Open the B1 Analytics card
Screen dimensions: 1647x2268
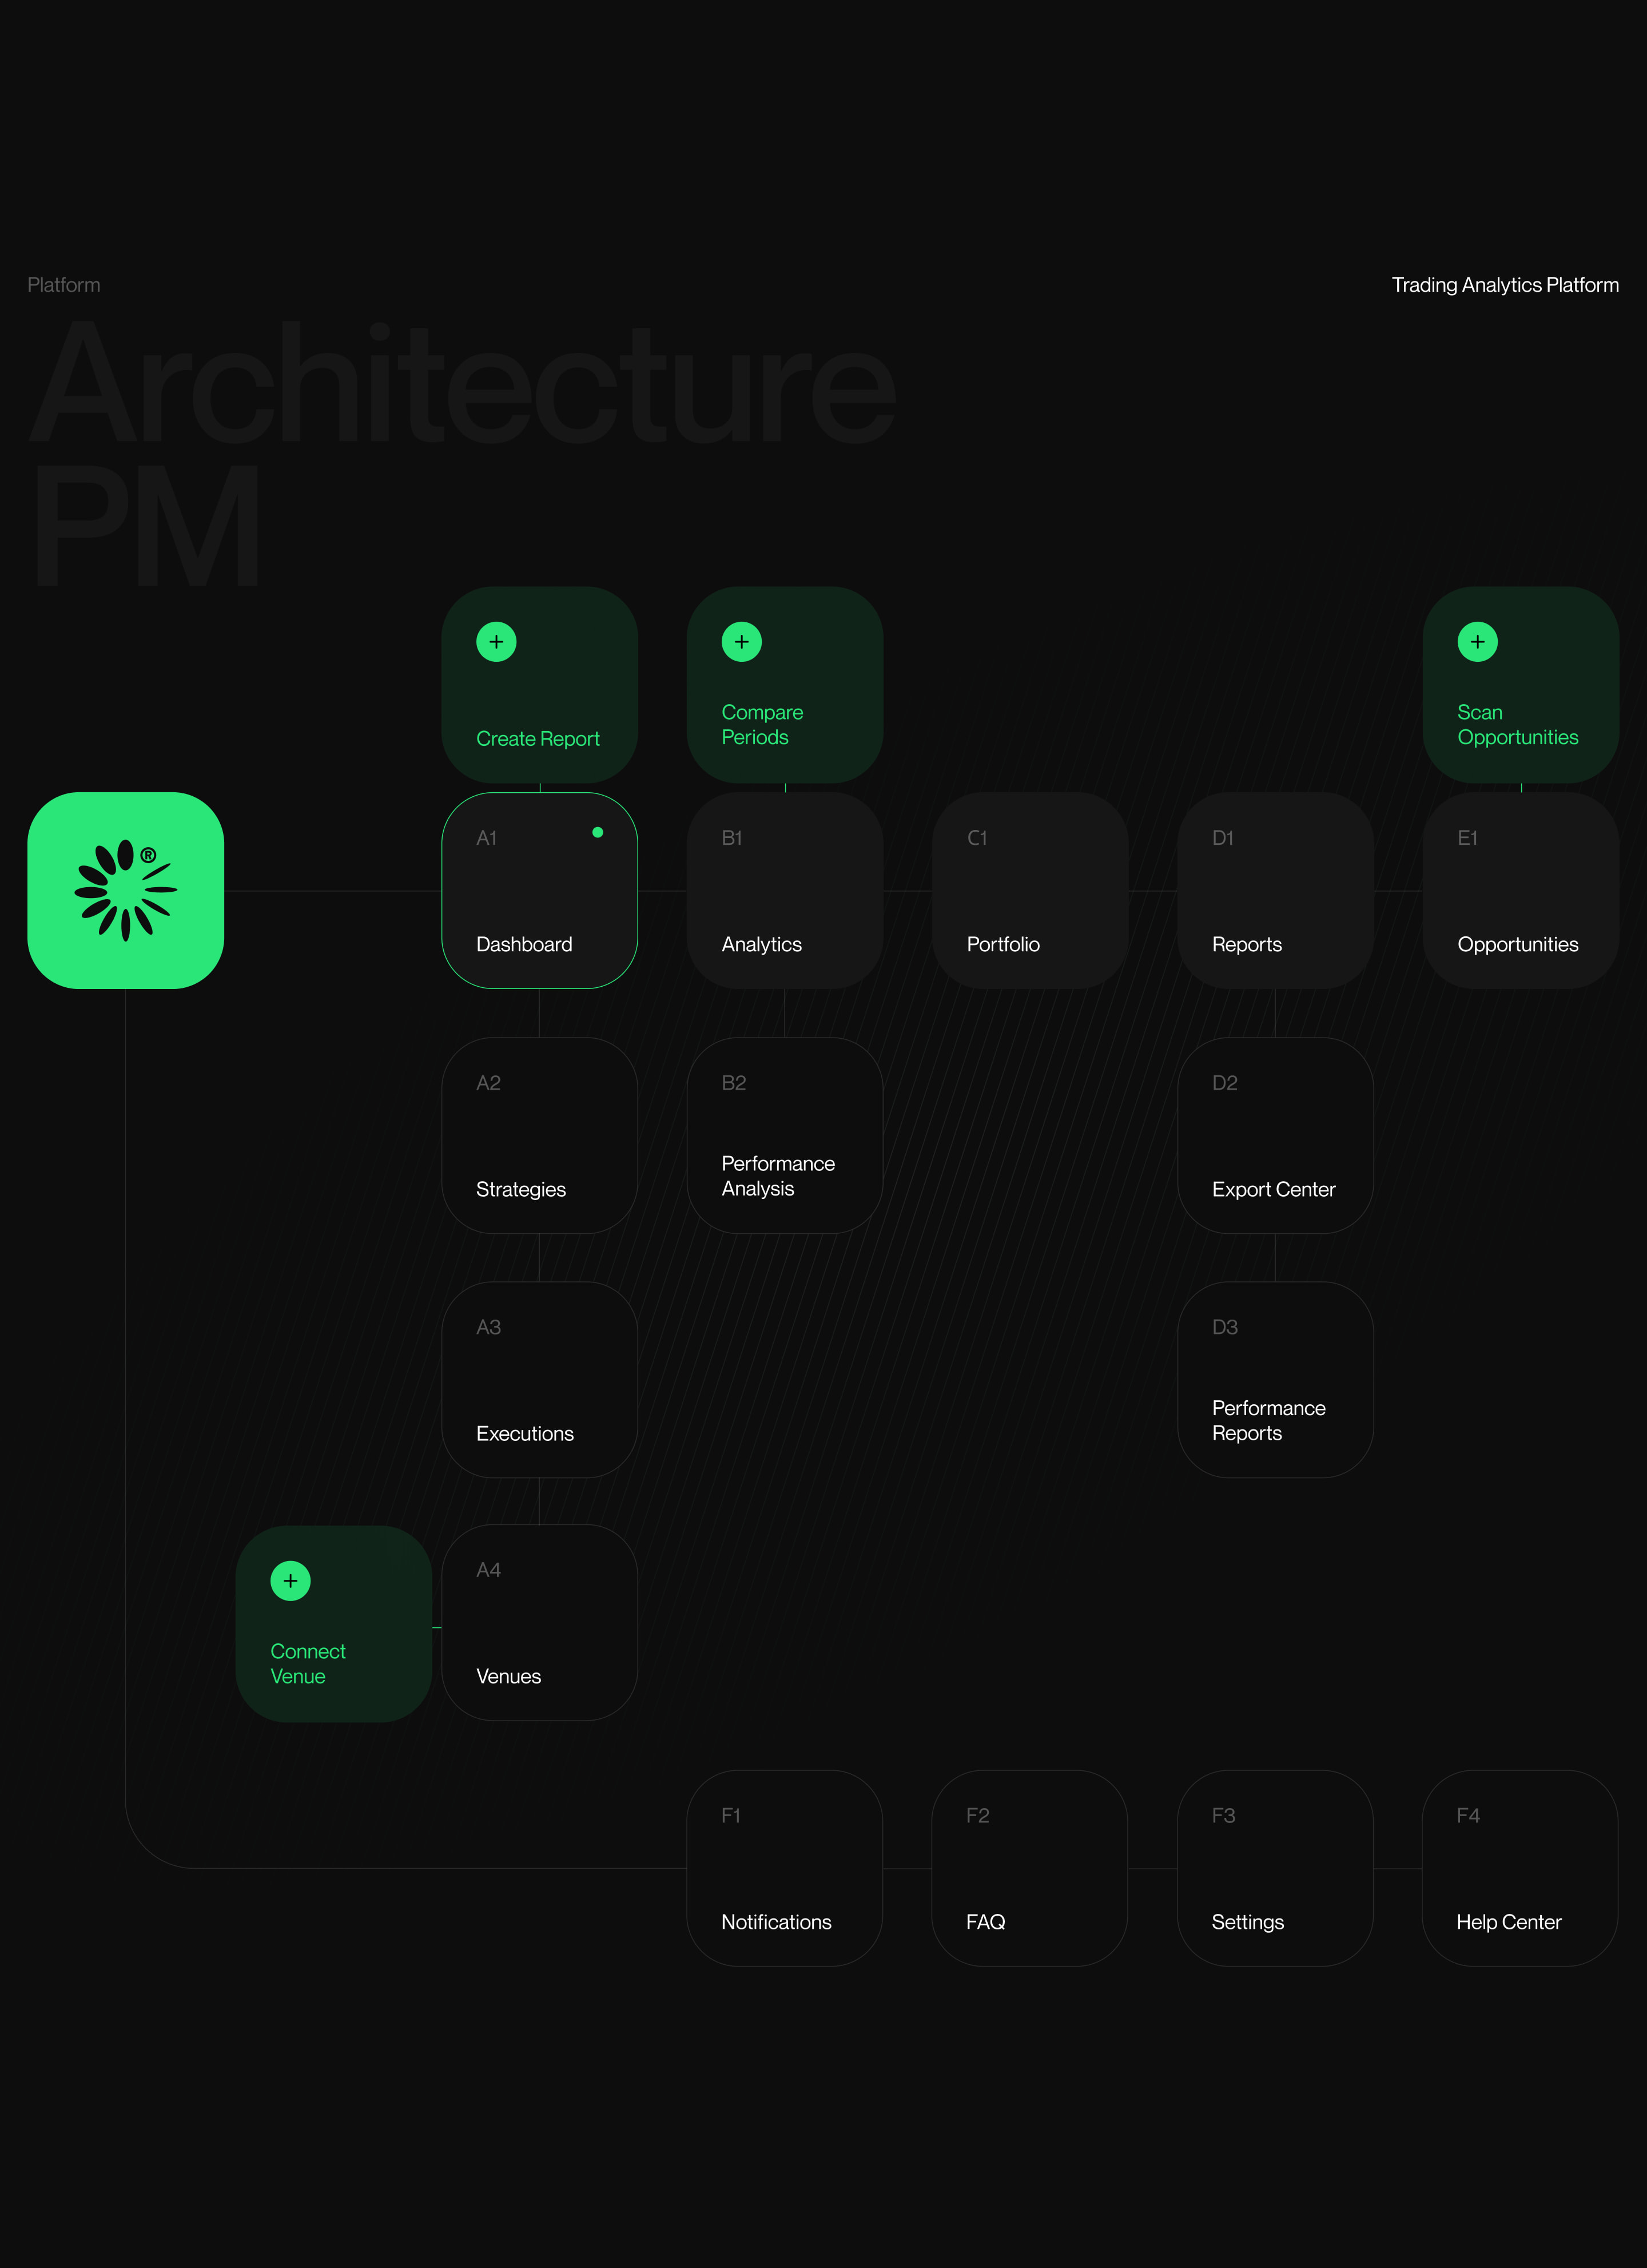785,890
